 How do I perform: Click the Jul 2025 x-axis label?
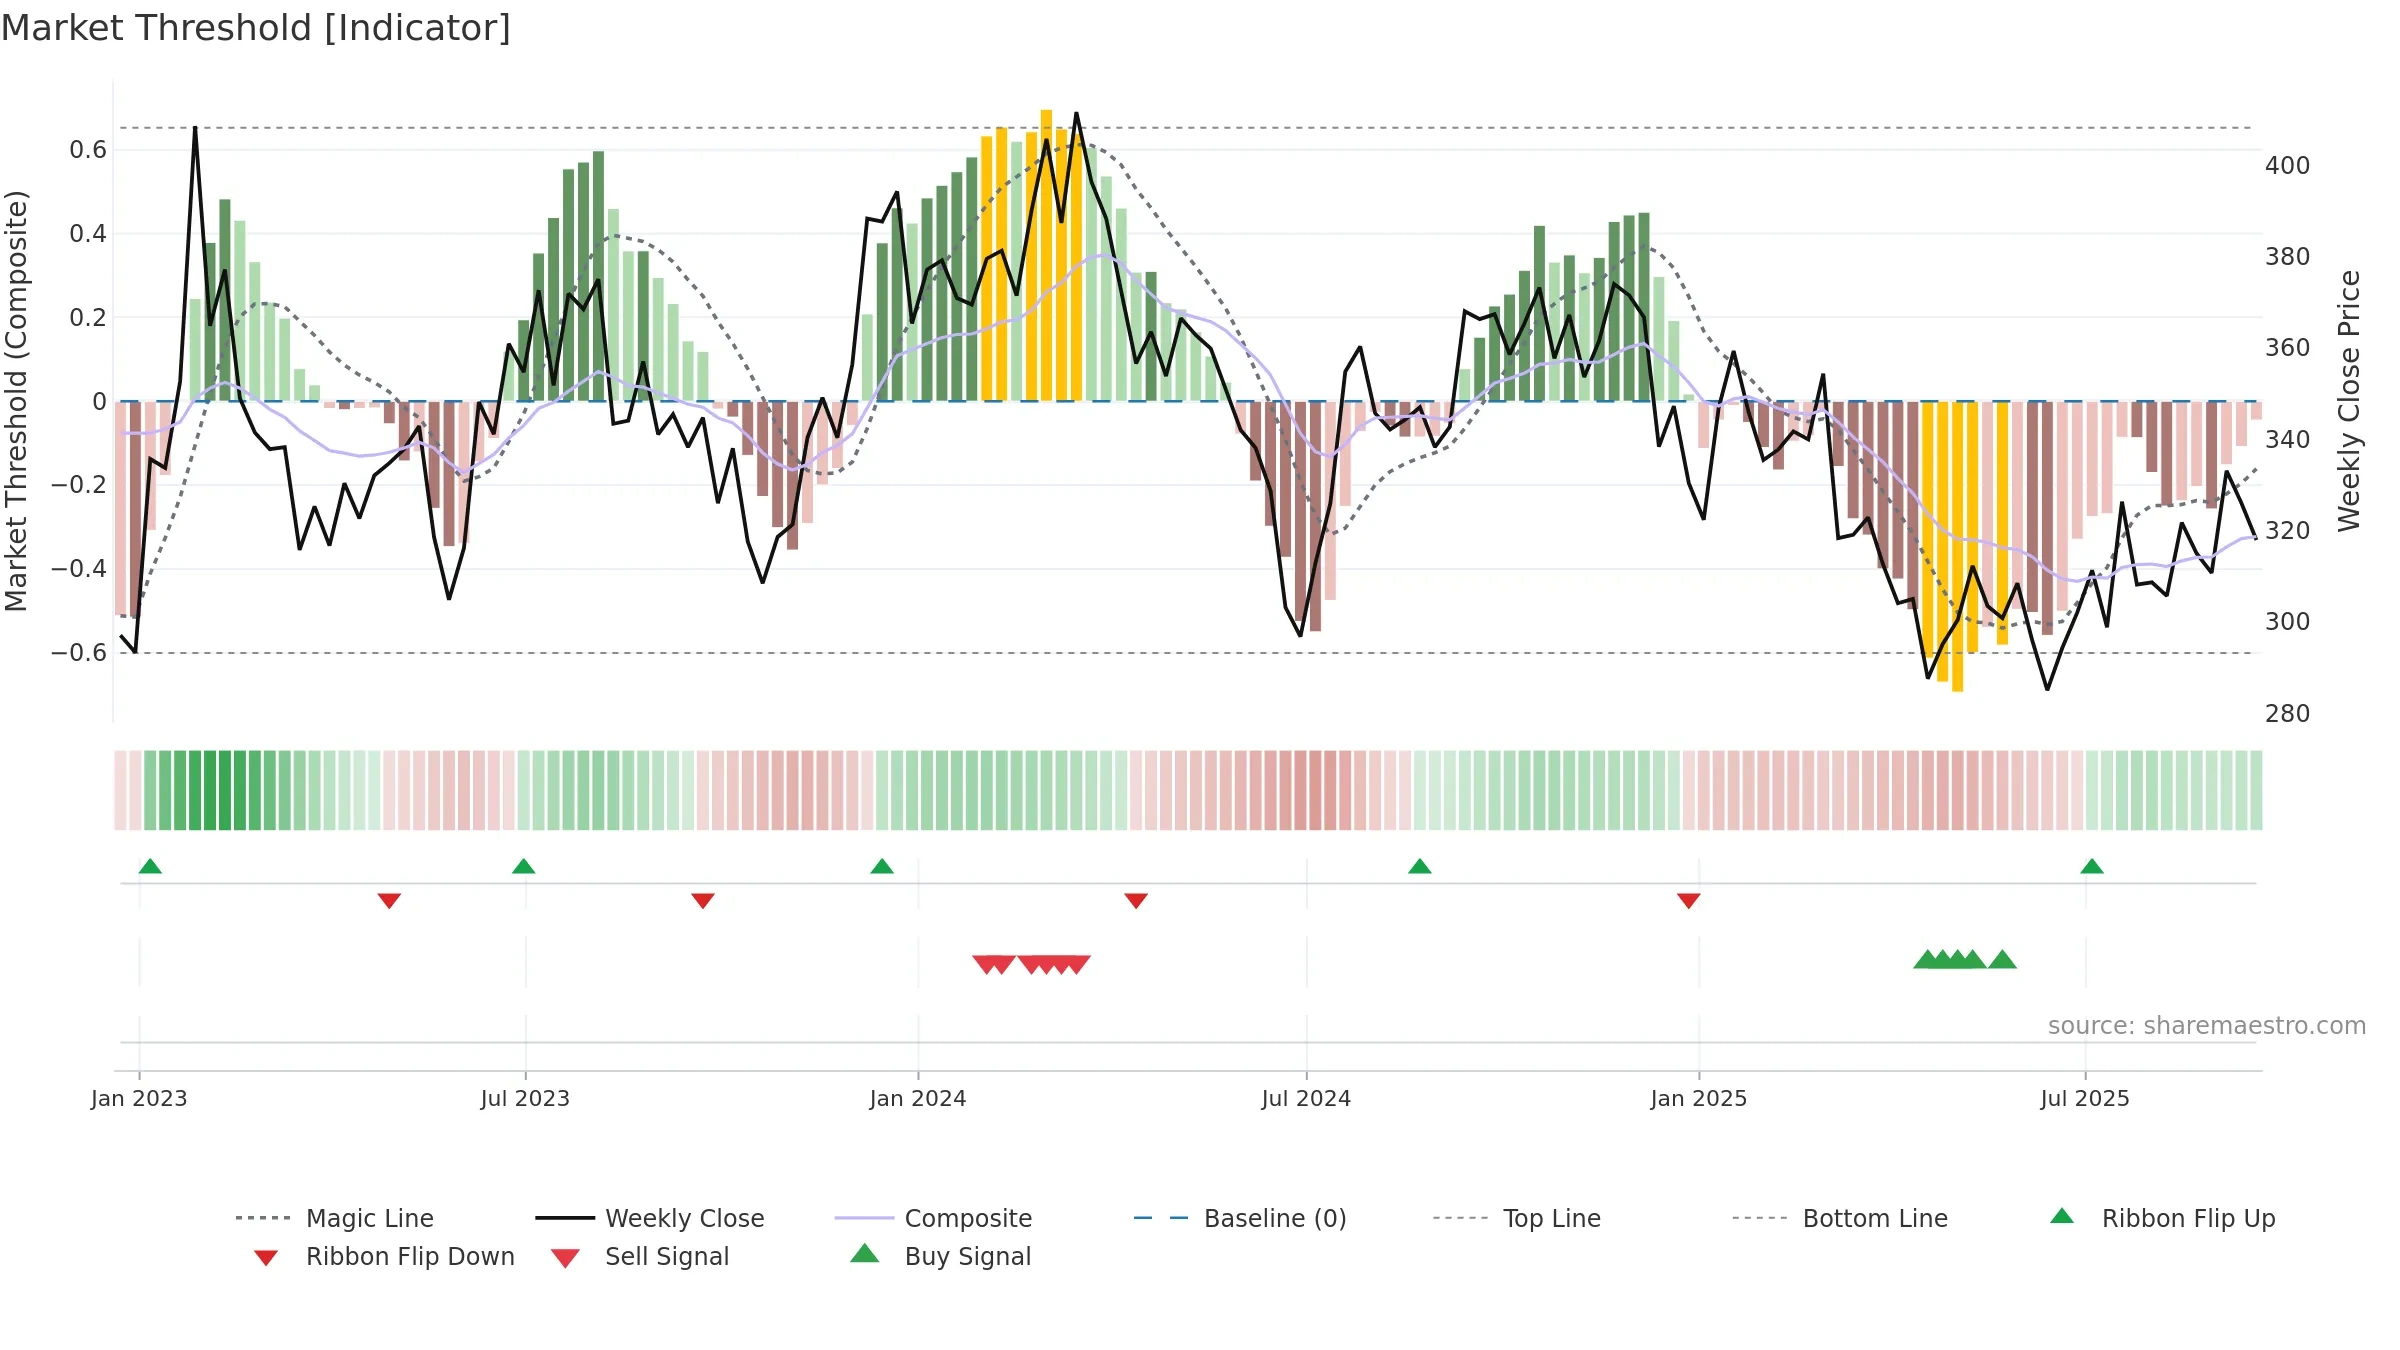tap(2085, 1099)
